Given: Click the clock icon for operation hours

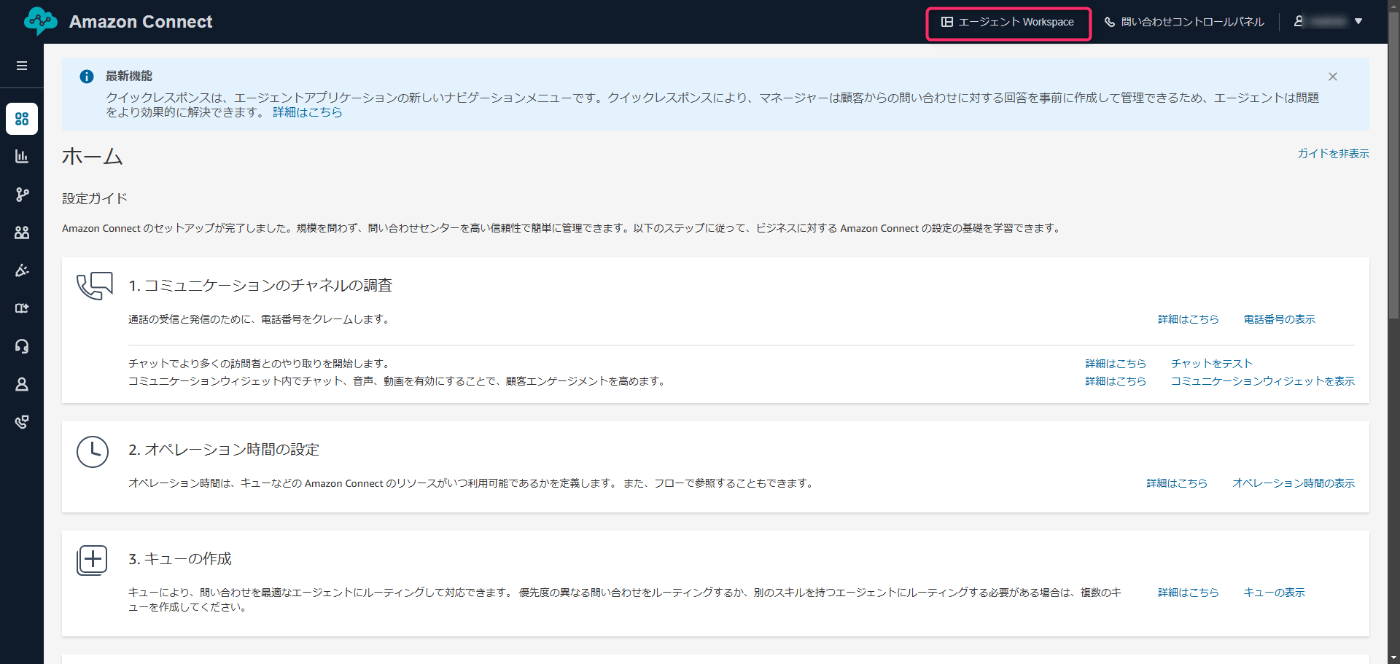Looking at the screenshot, I should coord(92,452).
